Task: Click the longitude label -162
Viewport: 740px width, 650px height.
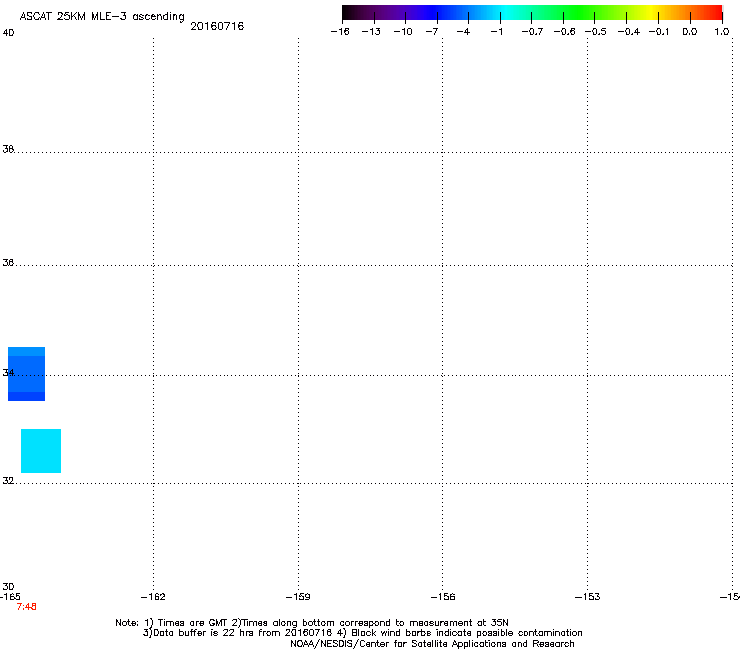Action: pos(153,597)
